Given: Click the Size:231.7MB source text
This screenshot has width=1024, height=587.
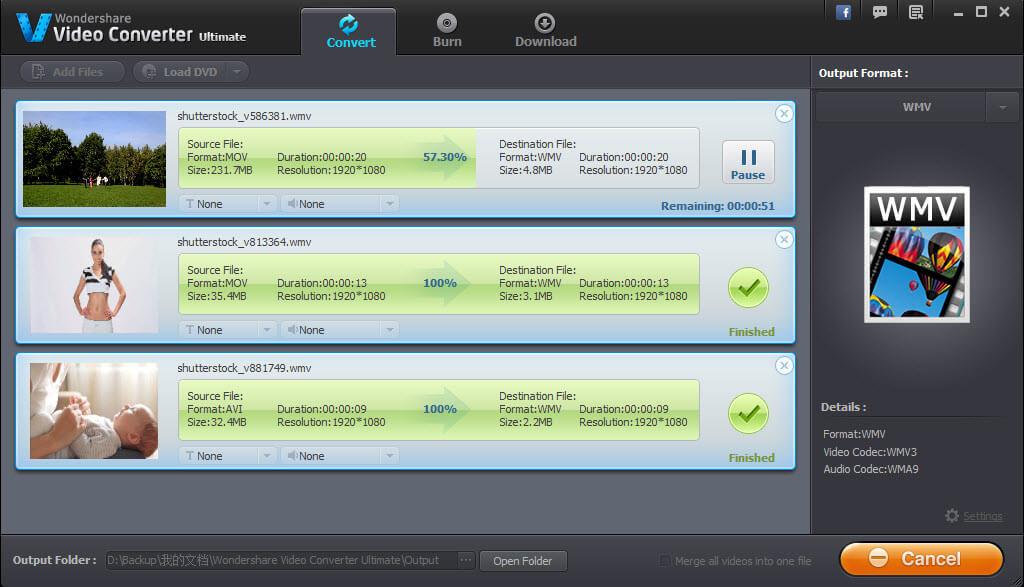Looking at the screenshot, I should (219, 170).
